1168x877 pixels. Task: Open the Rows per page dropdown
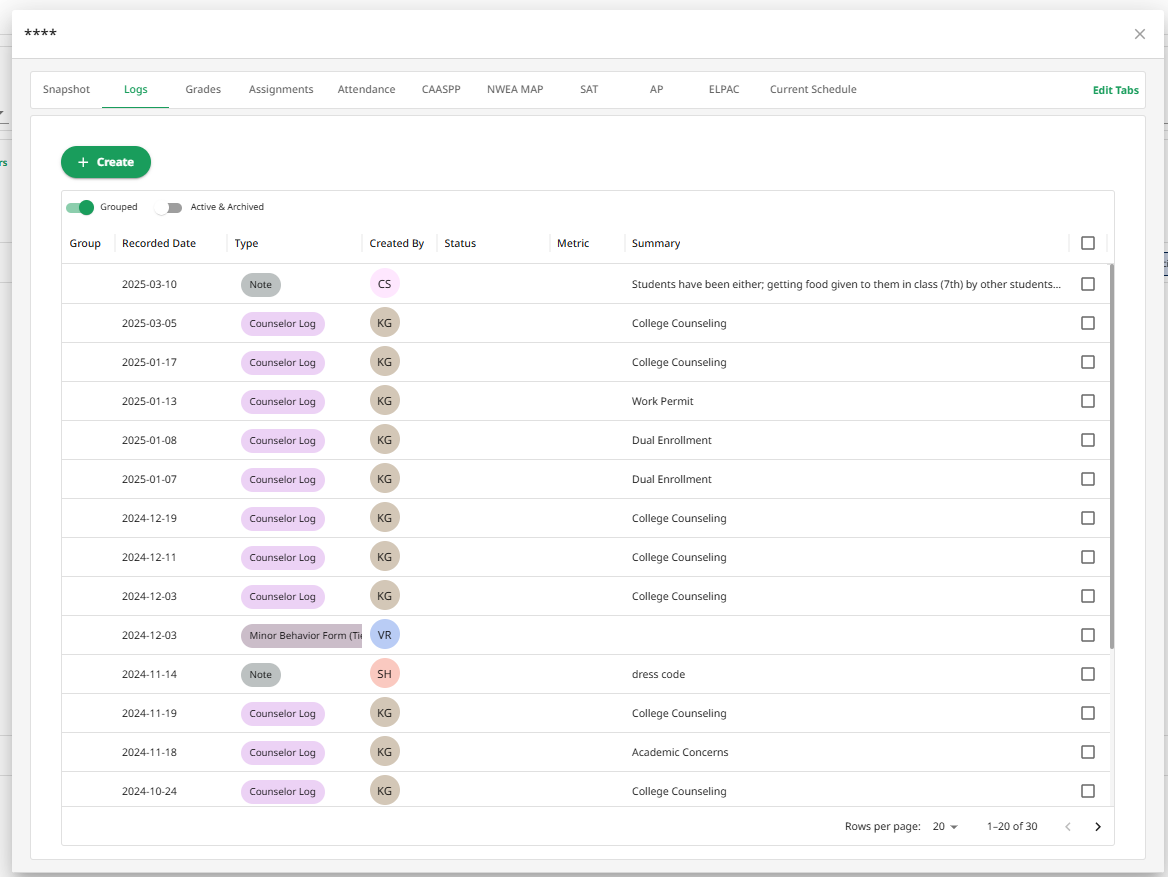click(x=945, y=826)
